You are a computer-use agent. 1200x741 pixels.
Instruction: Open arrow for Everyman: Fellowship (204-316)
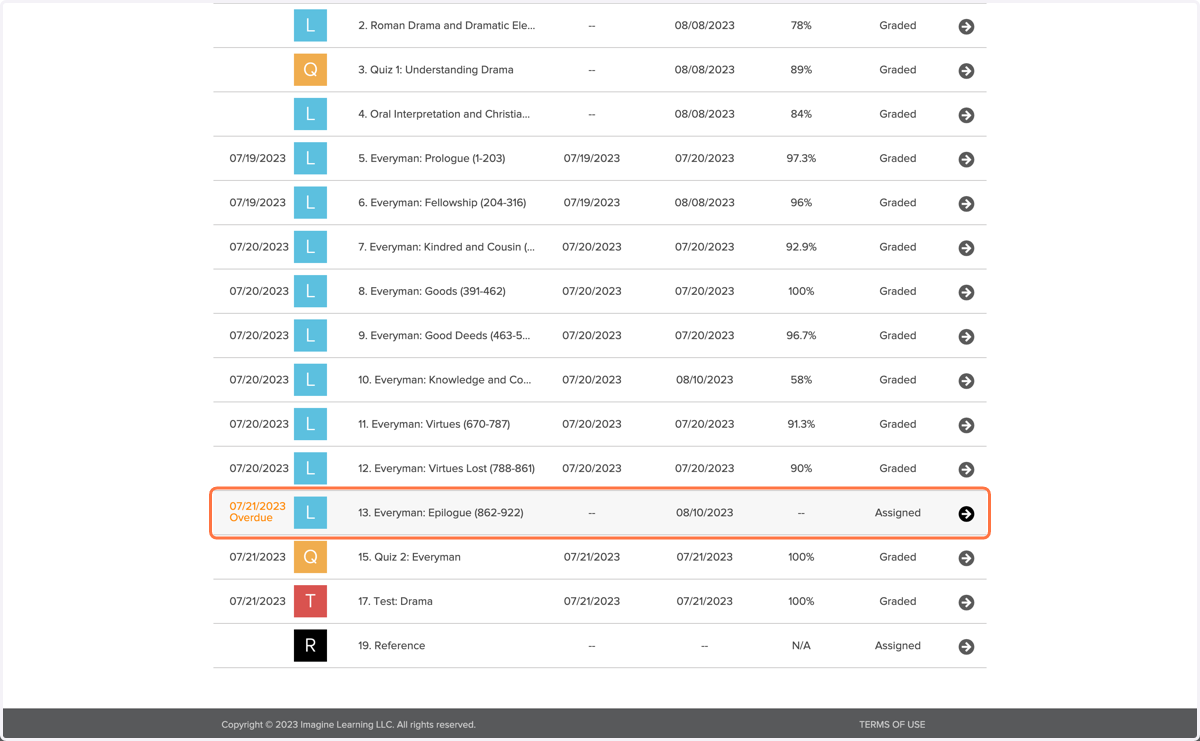966,204
